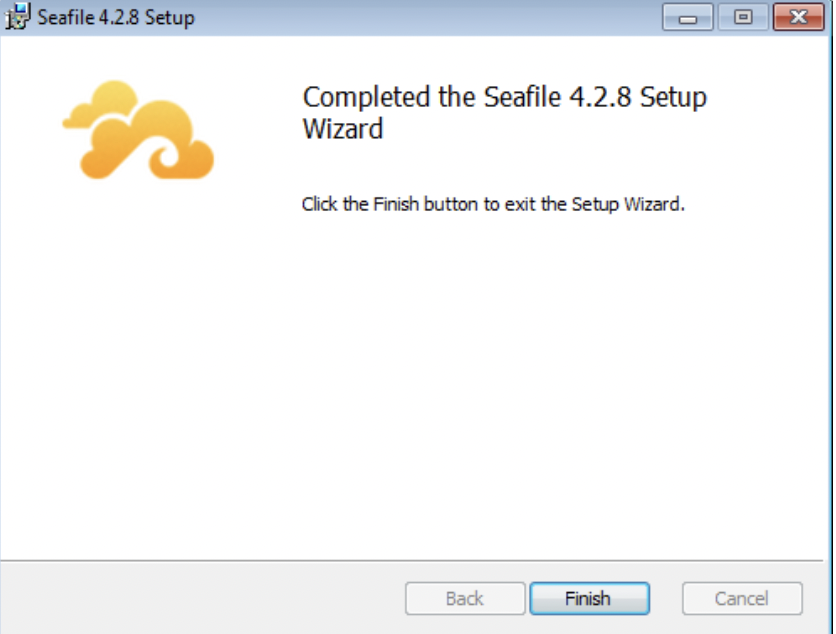Click the blank white area below the instructions
This screenshot has height=634, width=836.
(x=500, y=380)
